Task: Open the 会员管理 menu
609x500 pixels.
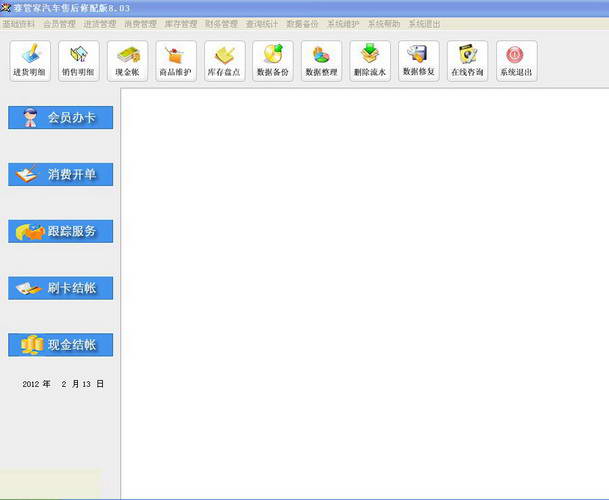Action: [x=59, y=24]
